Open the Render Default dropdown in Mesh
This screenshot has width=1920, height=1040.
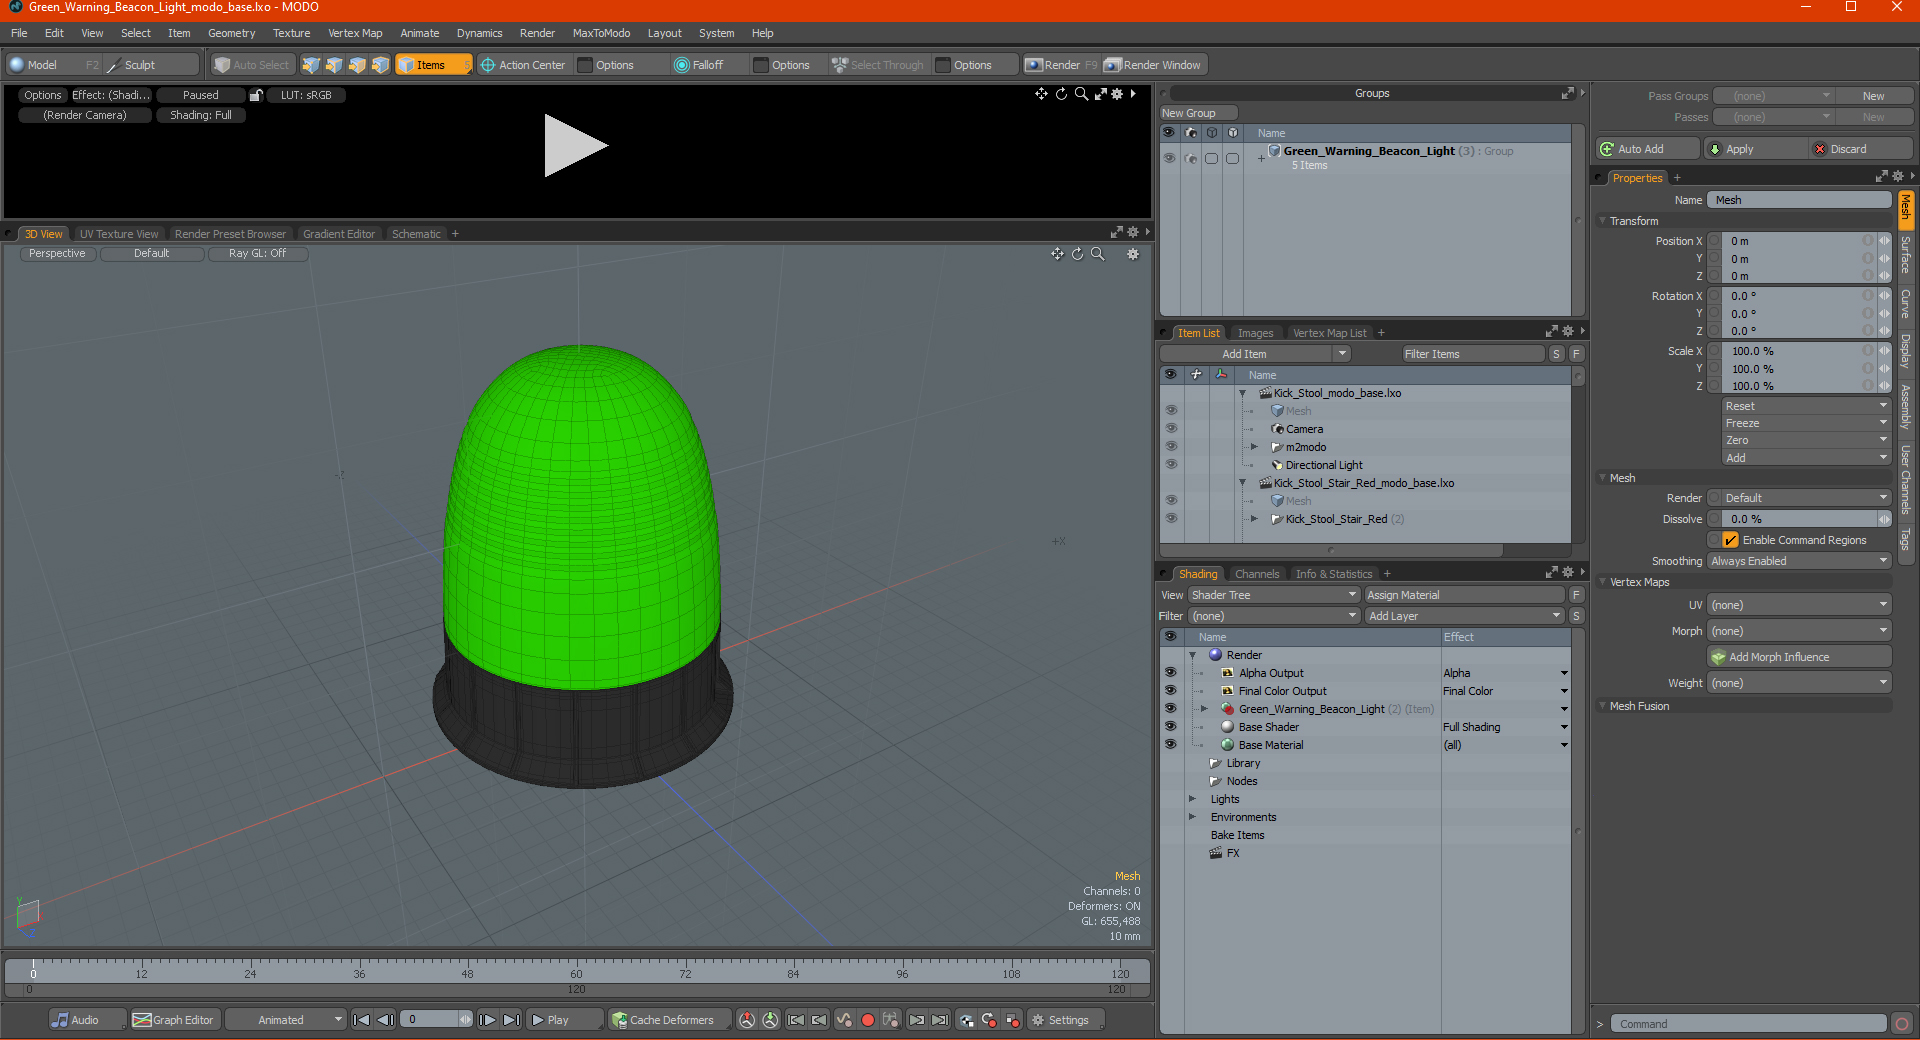click(1806, 498)
